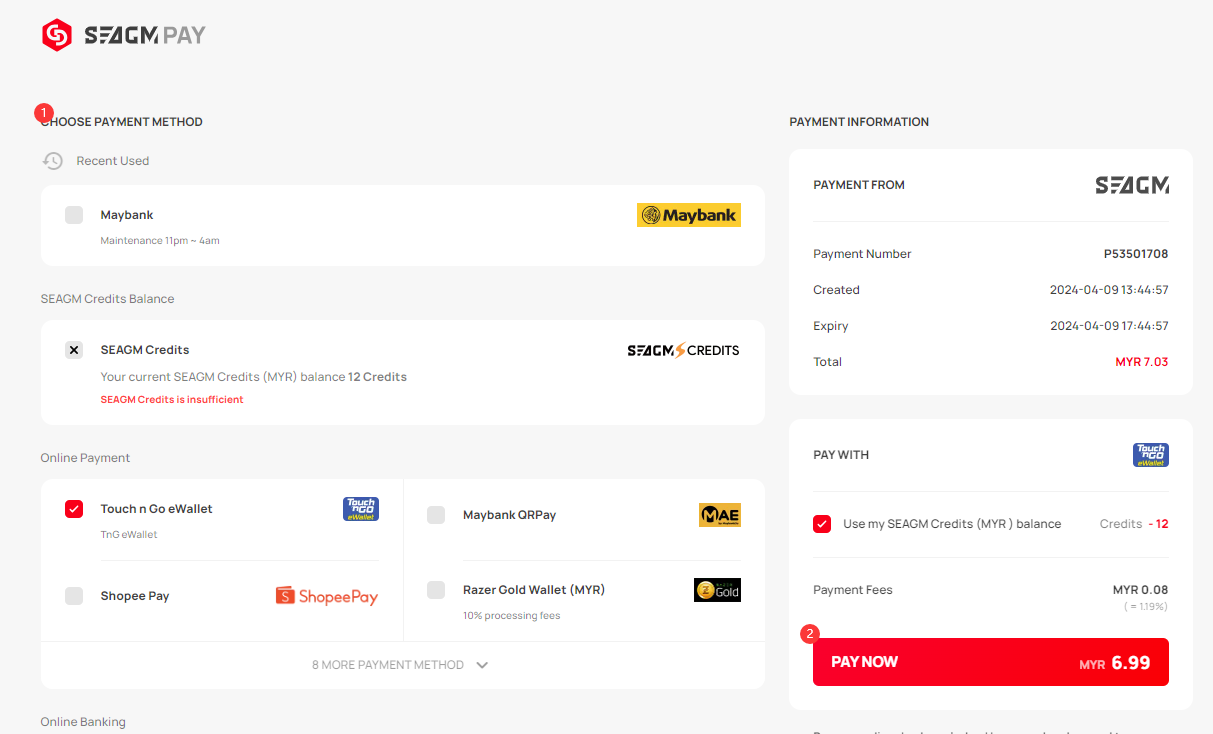
Task: Click the MAE logo for Maybank QRPay
Action: (x=720, y=515)
